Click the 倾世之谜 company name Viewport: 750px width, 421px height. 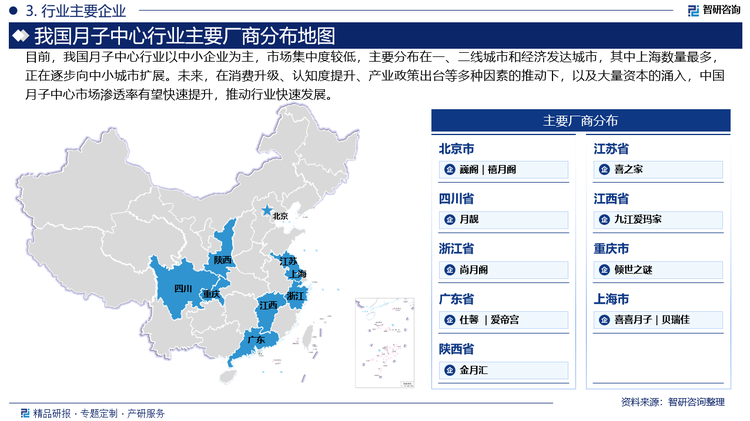(633, 270)
